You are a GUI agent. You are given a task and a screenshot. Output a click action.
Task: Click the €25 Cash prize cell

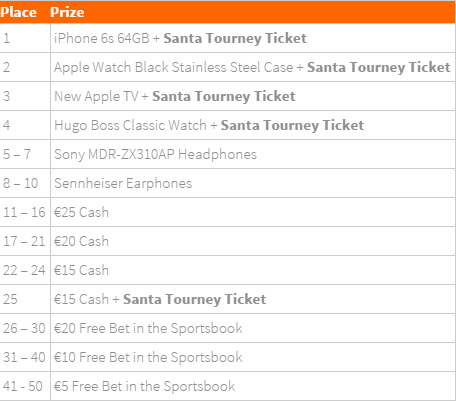[253, 212]
